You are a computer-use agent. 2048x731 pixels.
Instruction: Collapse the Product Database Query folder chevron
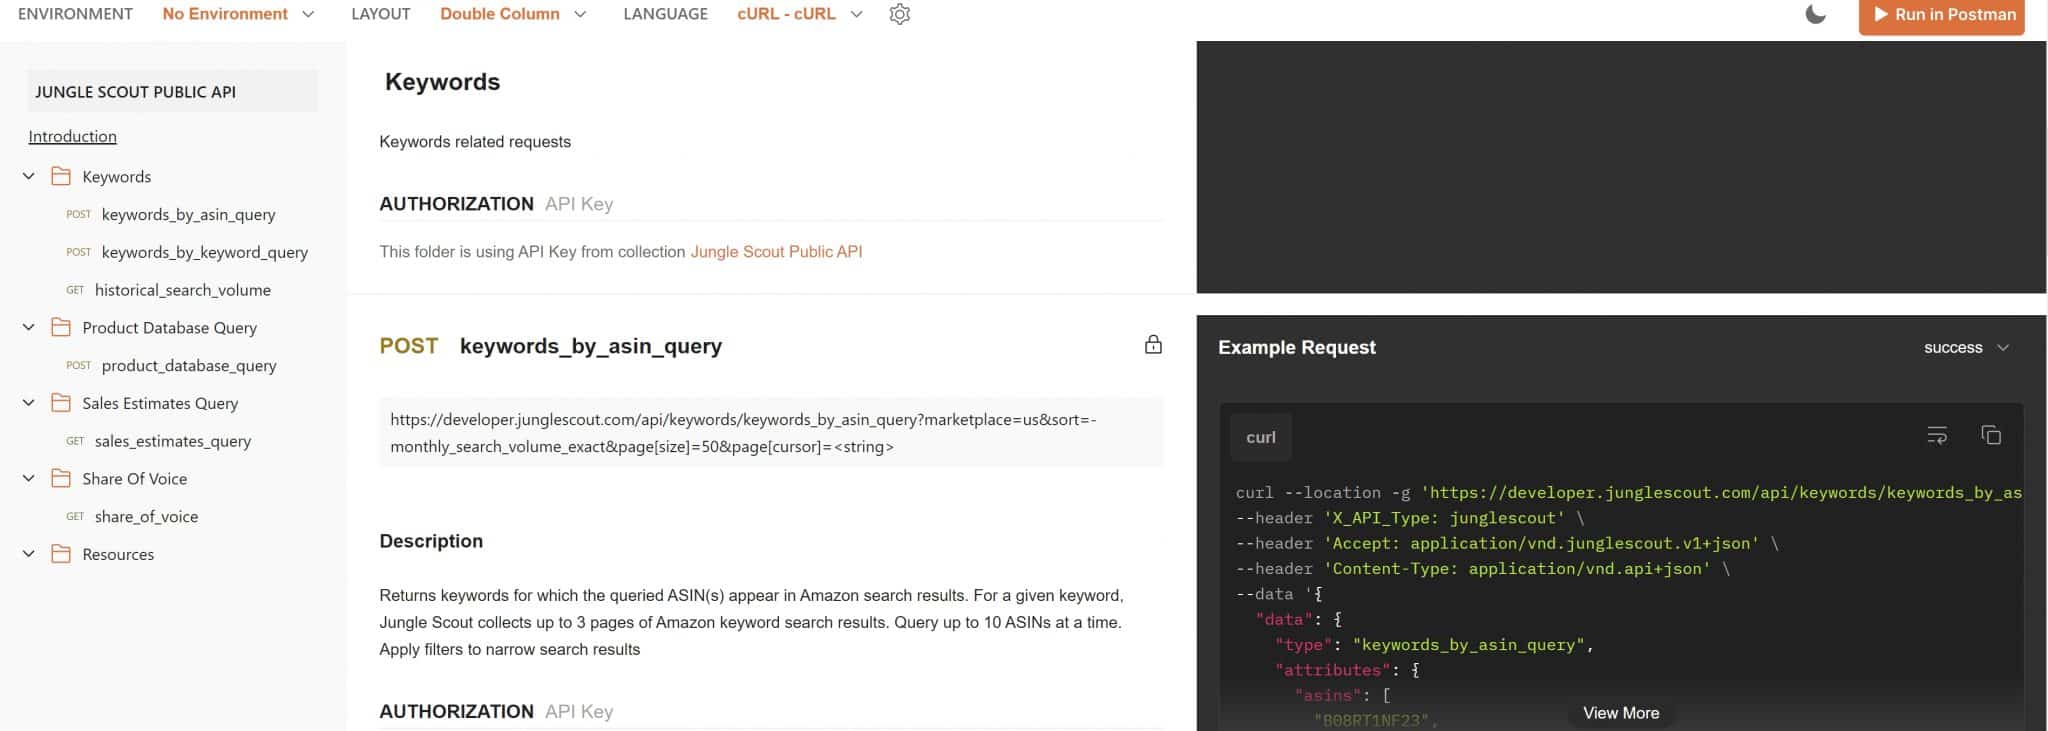coord(29,327)
